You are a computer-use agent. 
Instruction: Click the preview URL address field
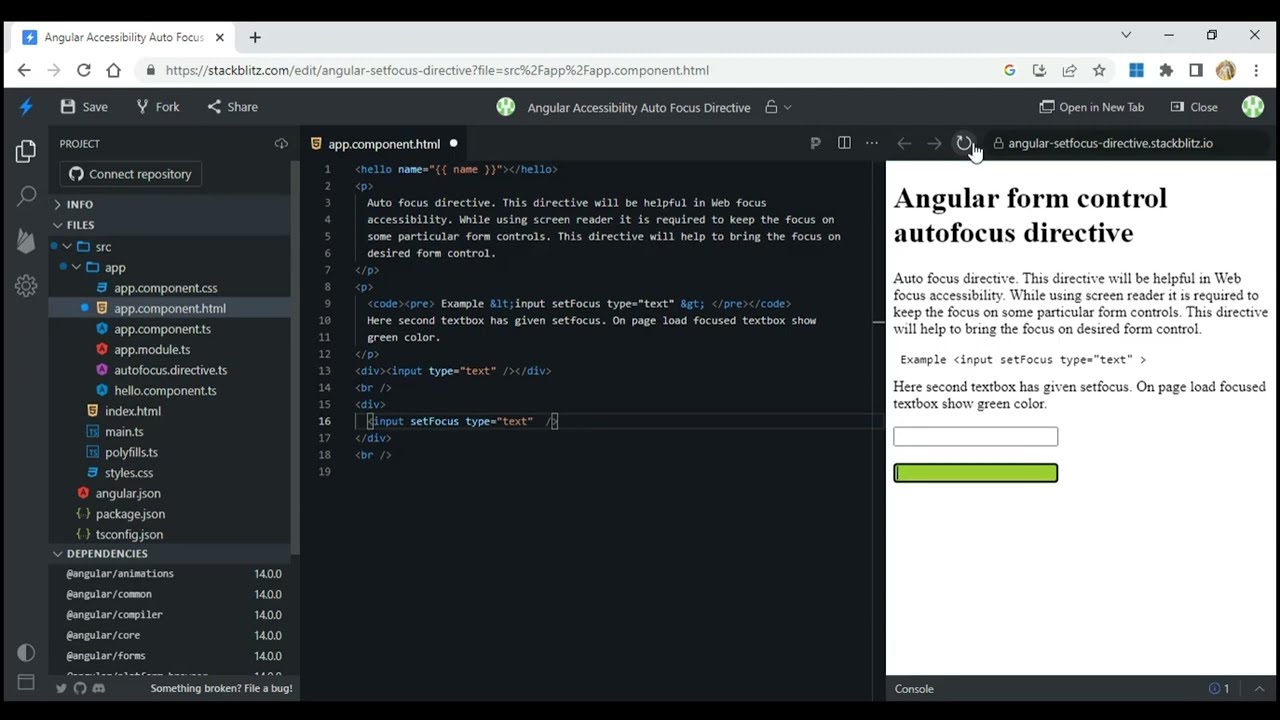click(1128, 144)
